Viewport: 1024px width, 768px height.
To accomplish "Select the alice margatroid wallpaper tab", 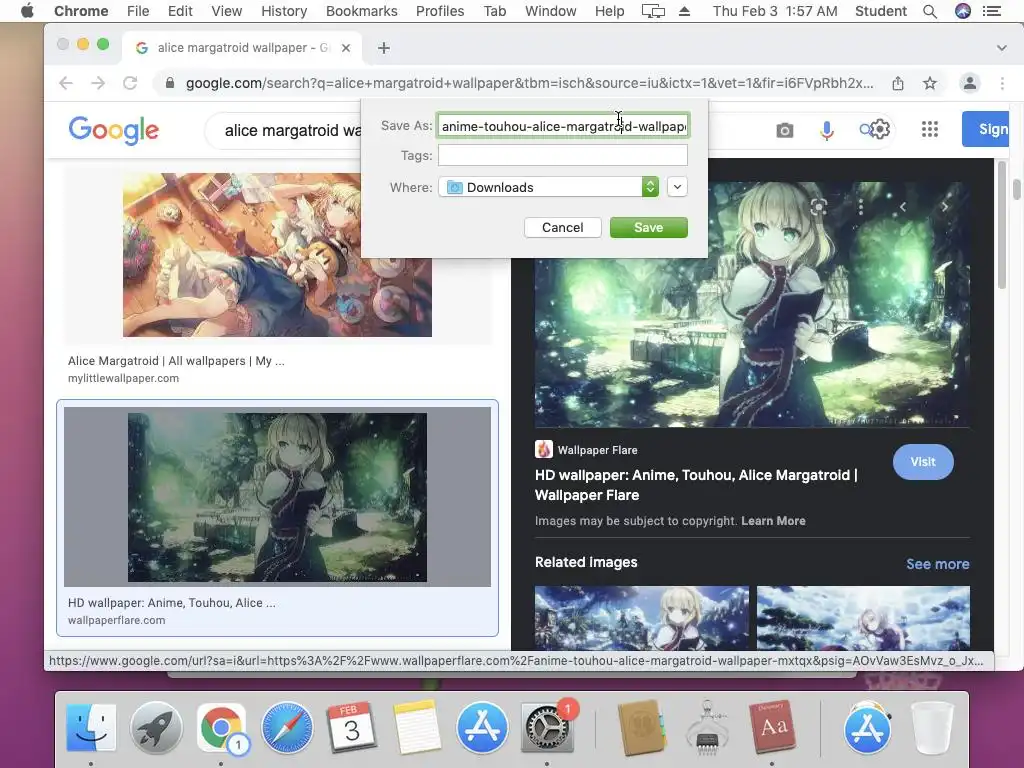I will coord(242,48).
